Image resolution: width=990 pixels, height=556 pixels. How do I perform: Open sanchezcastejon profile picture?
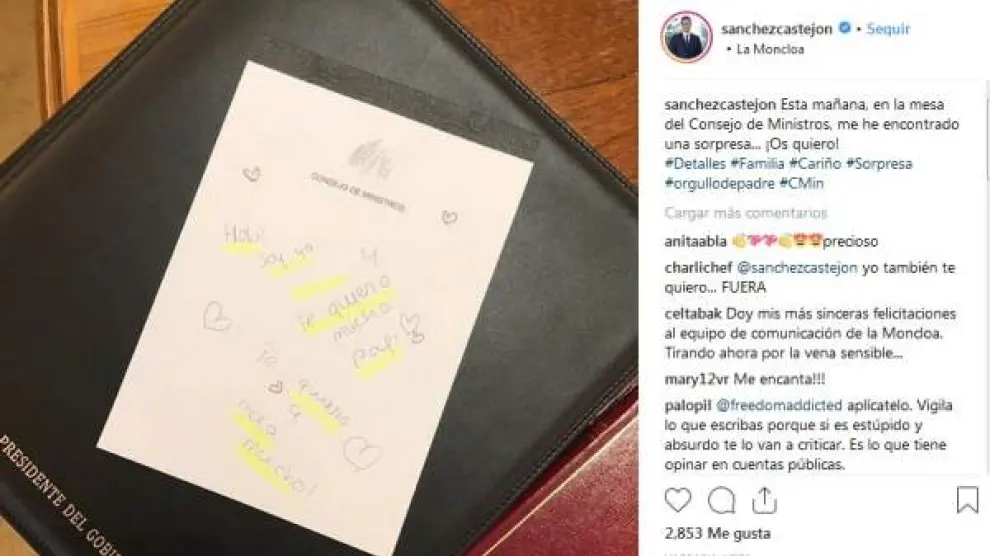click(x=687, y=37)
